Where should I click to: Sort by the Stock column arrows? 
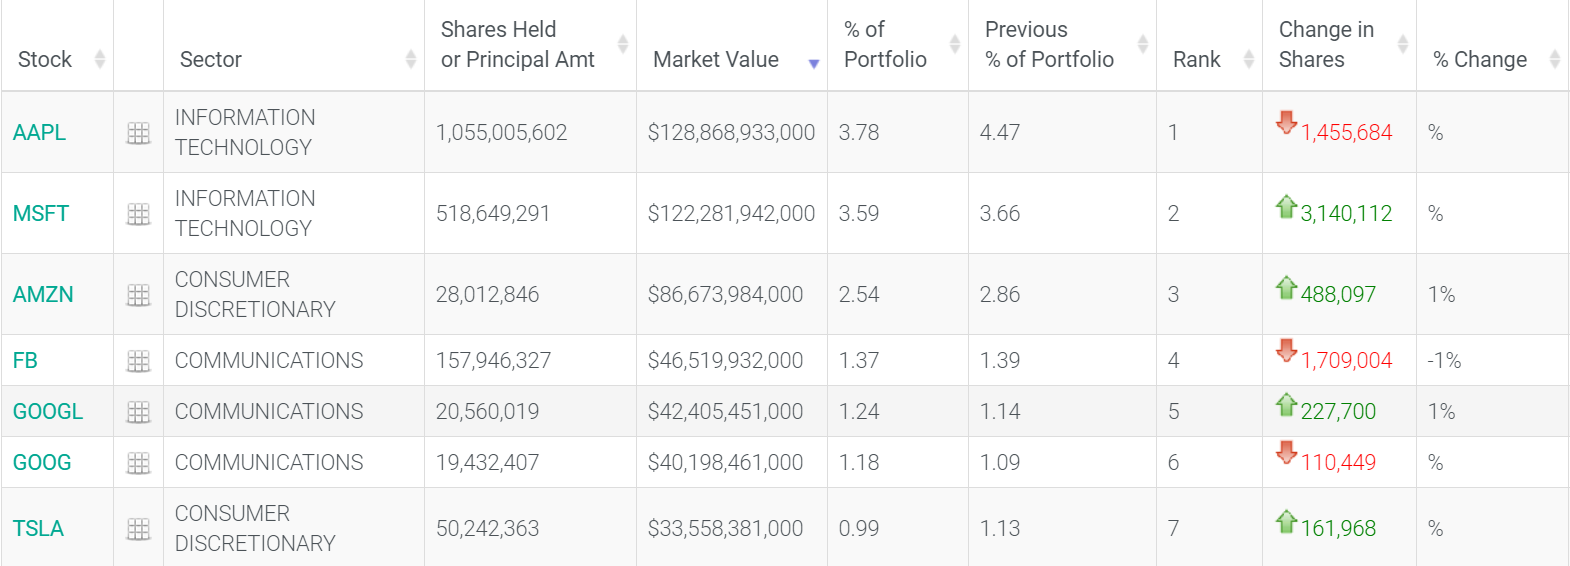[99, 59]
